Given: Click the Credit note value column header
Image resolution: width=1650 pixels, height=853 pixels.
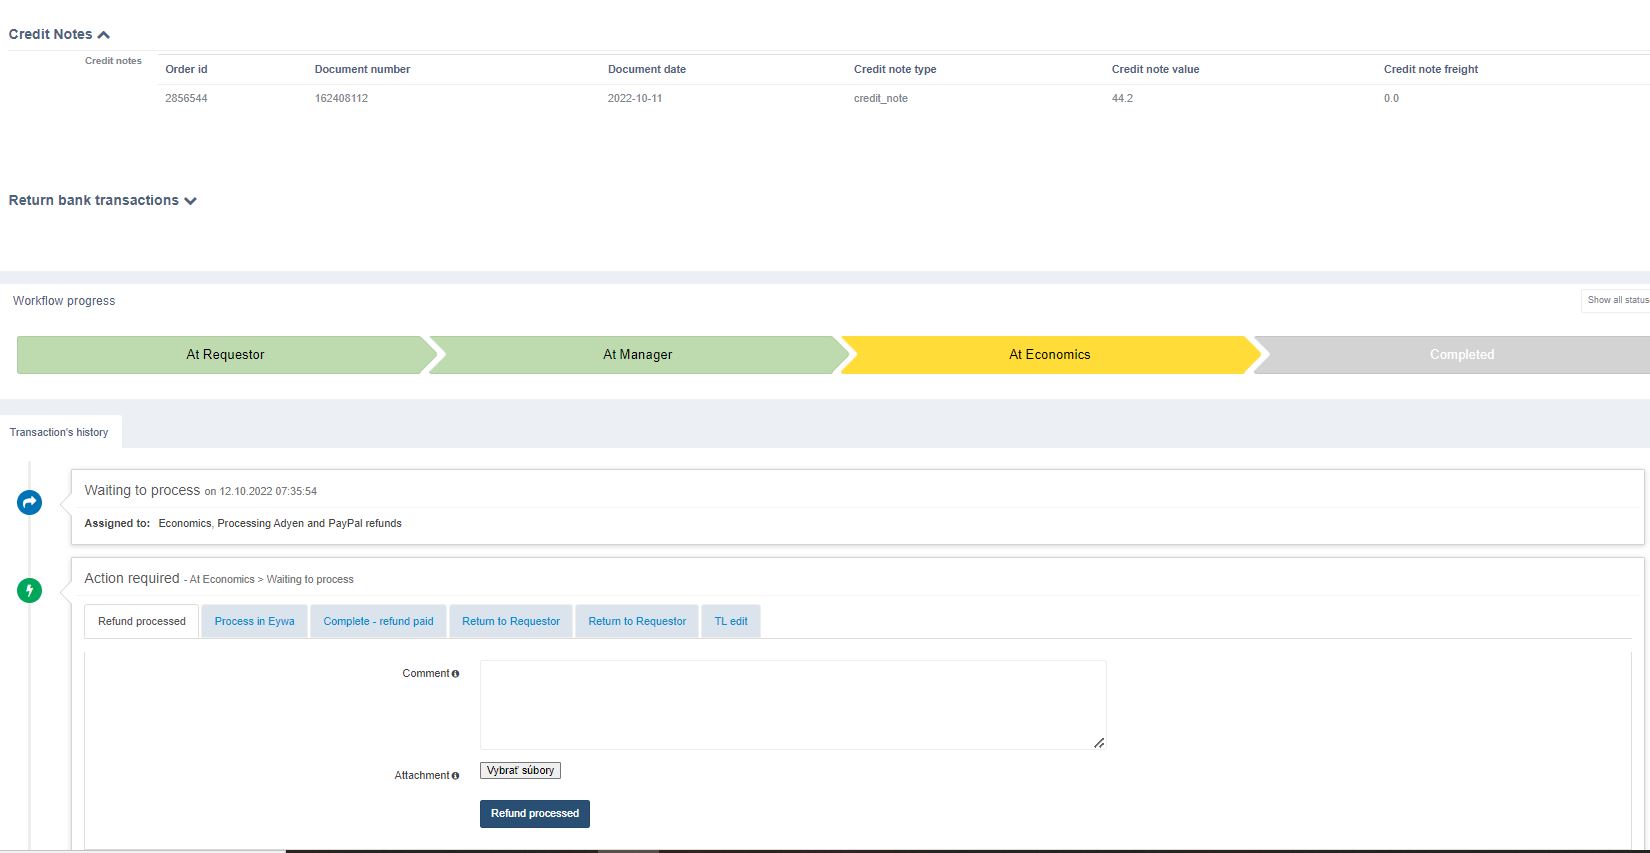Looking at the screenshot, I should pyautogui.click(x=1155, y=69).
